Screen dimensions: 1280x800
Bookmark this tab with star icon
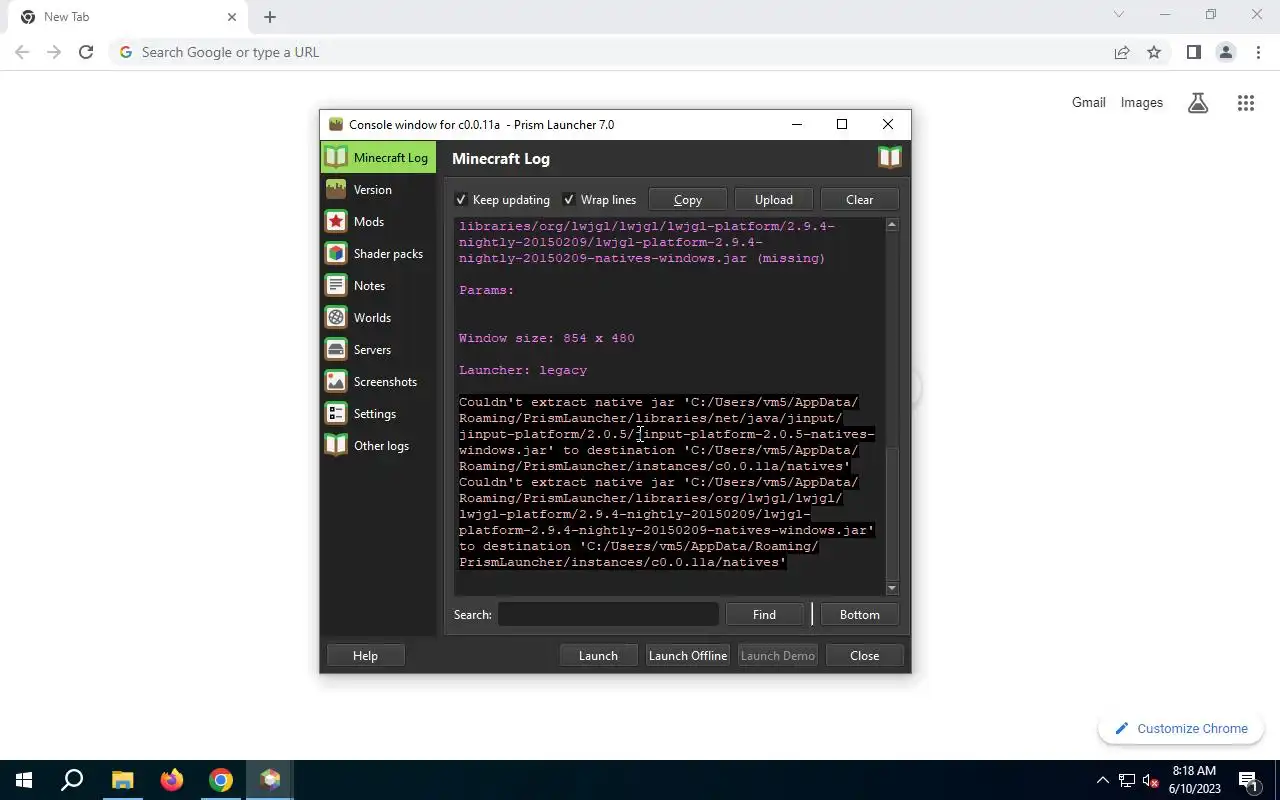coord(1154,52)
